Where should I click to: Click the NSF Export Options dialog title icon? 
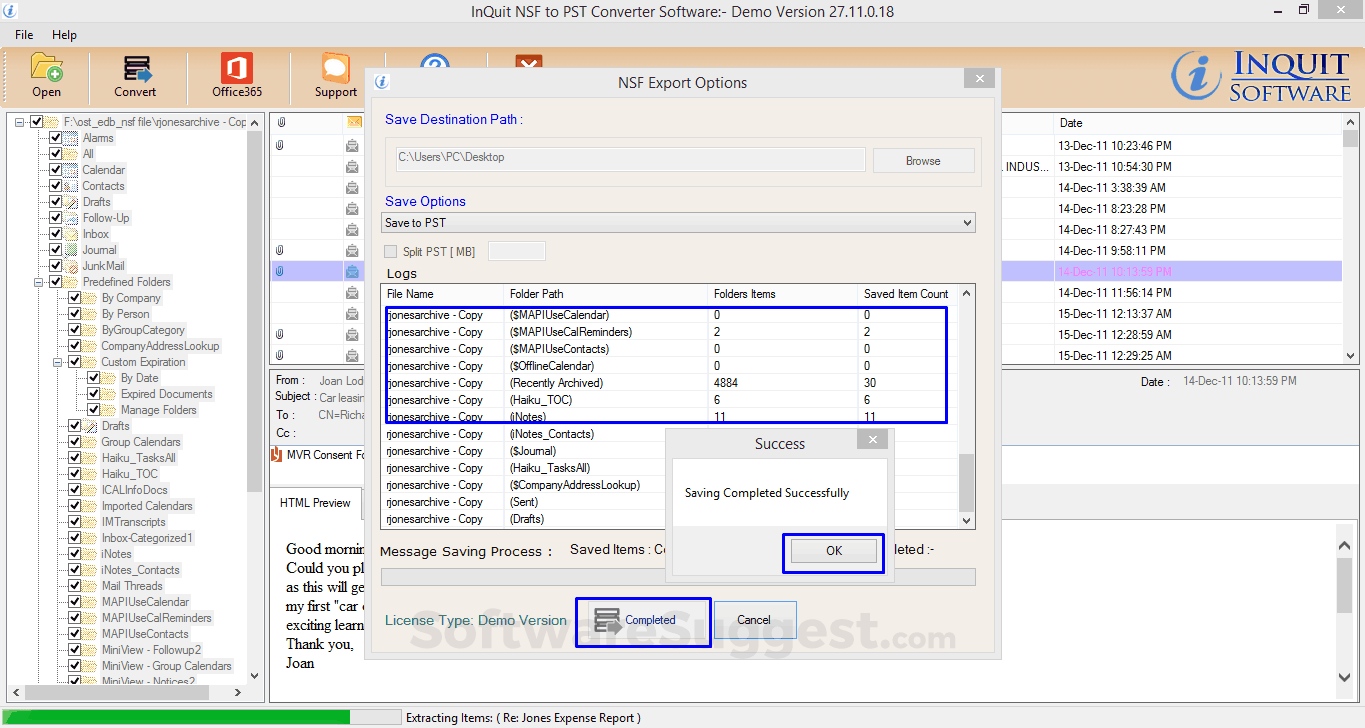381,82
